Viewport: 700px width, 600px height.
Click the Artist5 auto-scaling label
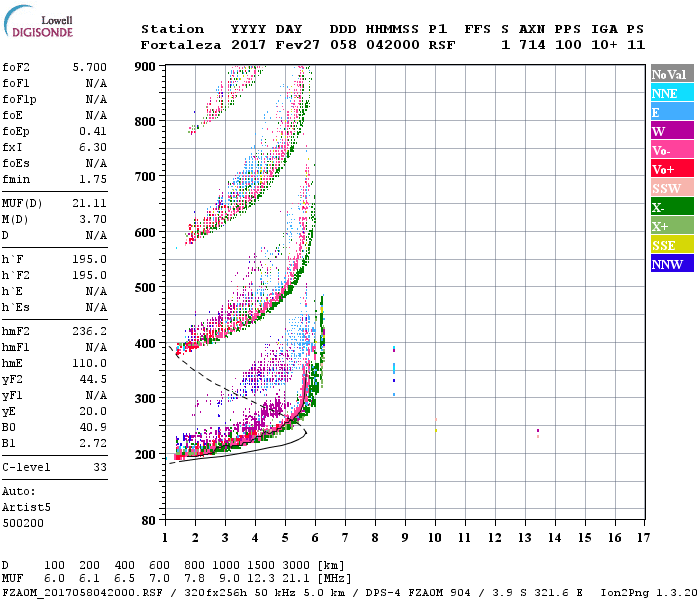26,508
